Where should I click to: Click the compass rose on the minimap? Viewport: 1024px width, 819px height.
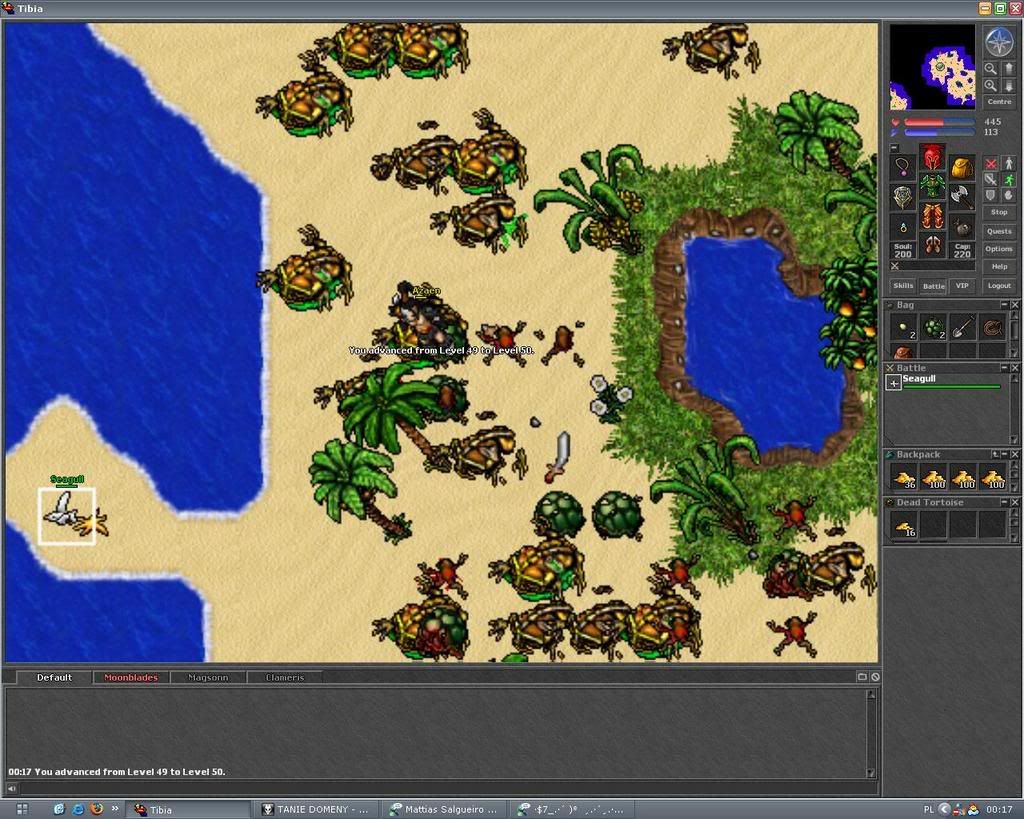coord(999,42)
